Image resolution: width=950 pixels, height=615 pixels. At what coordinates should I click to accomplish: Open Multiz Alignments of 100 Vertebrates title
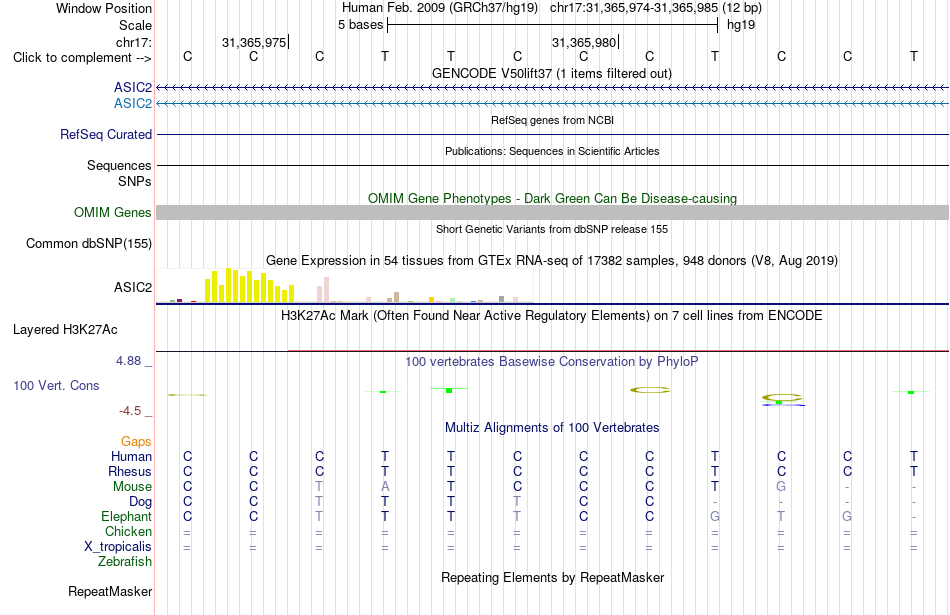pos(552,428)
